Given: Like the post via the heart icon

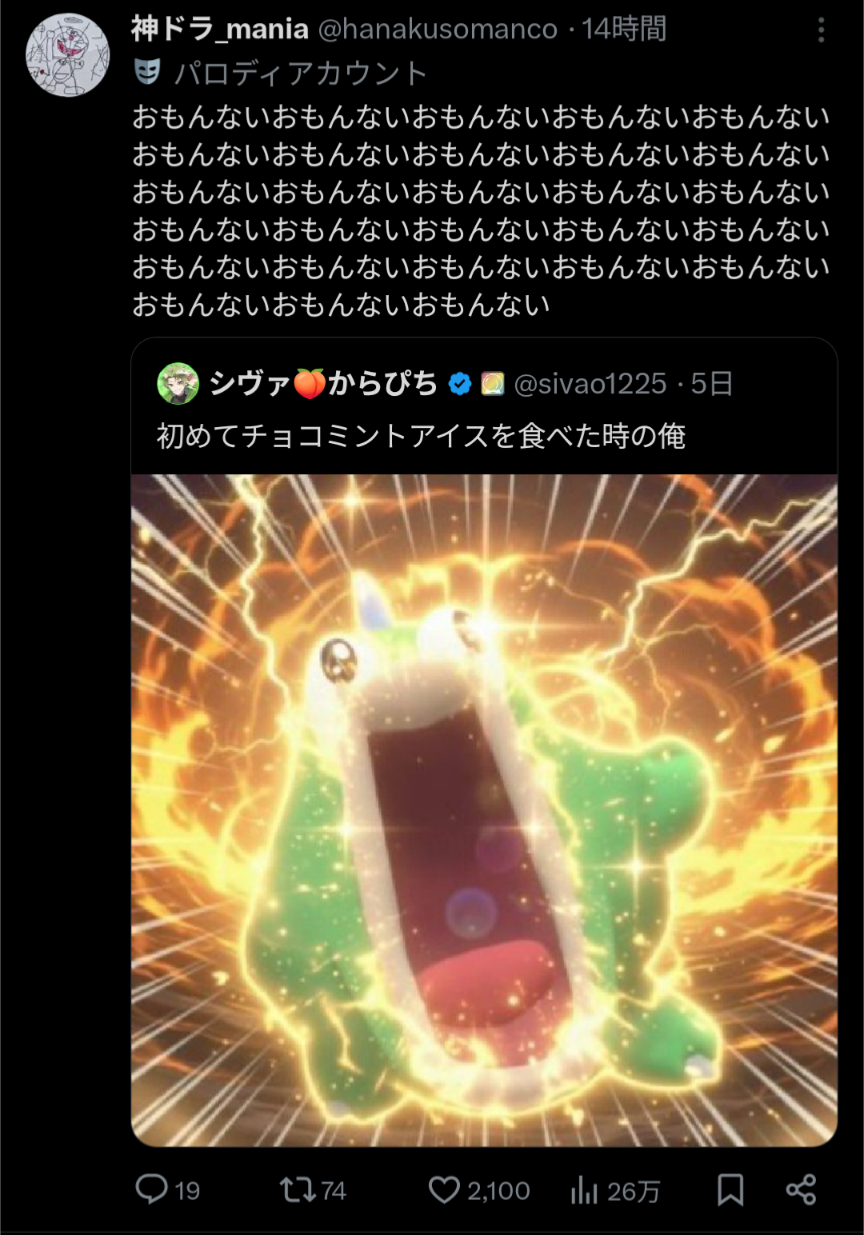Looking at the screenshot, I should click(444, 1190).
